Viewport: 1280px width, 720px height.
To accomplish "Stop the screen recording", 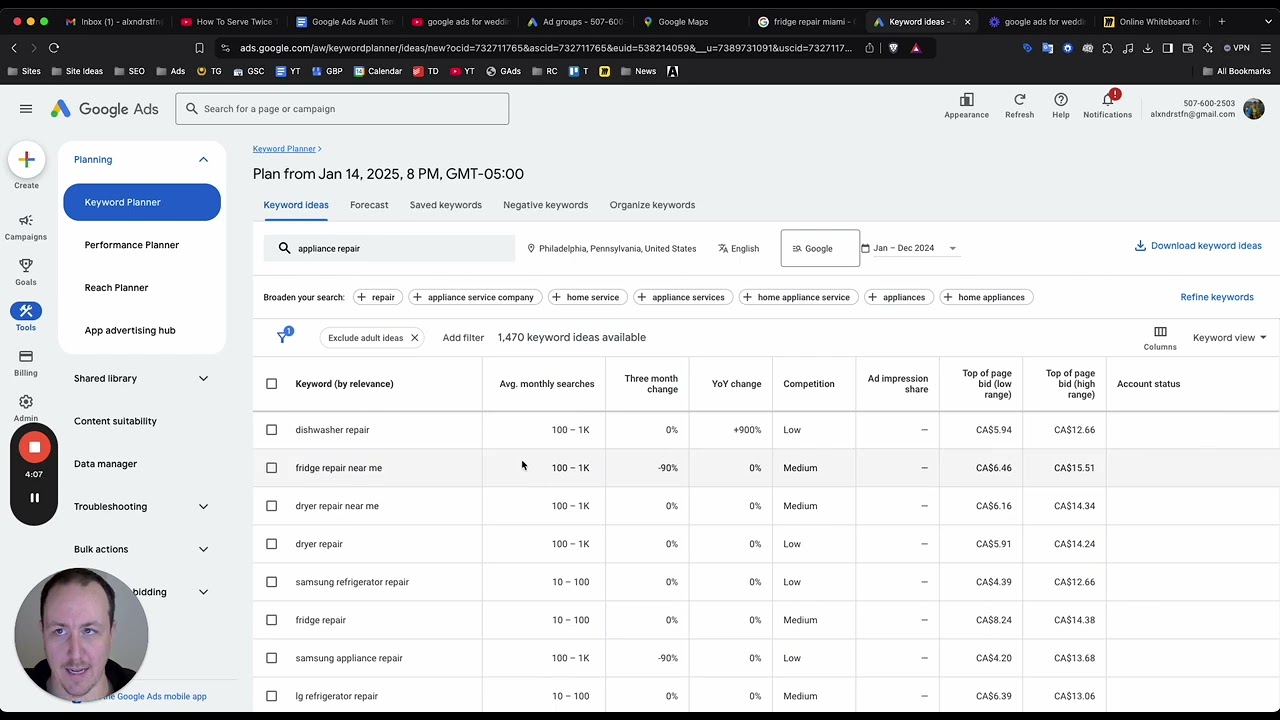I will click(x=34, y=447).
